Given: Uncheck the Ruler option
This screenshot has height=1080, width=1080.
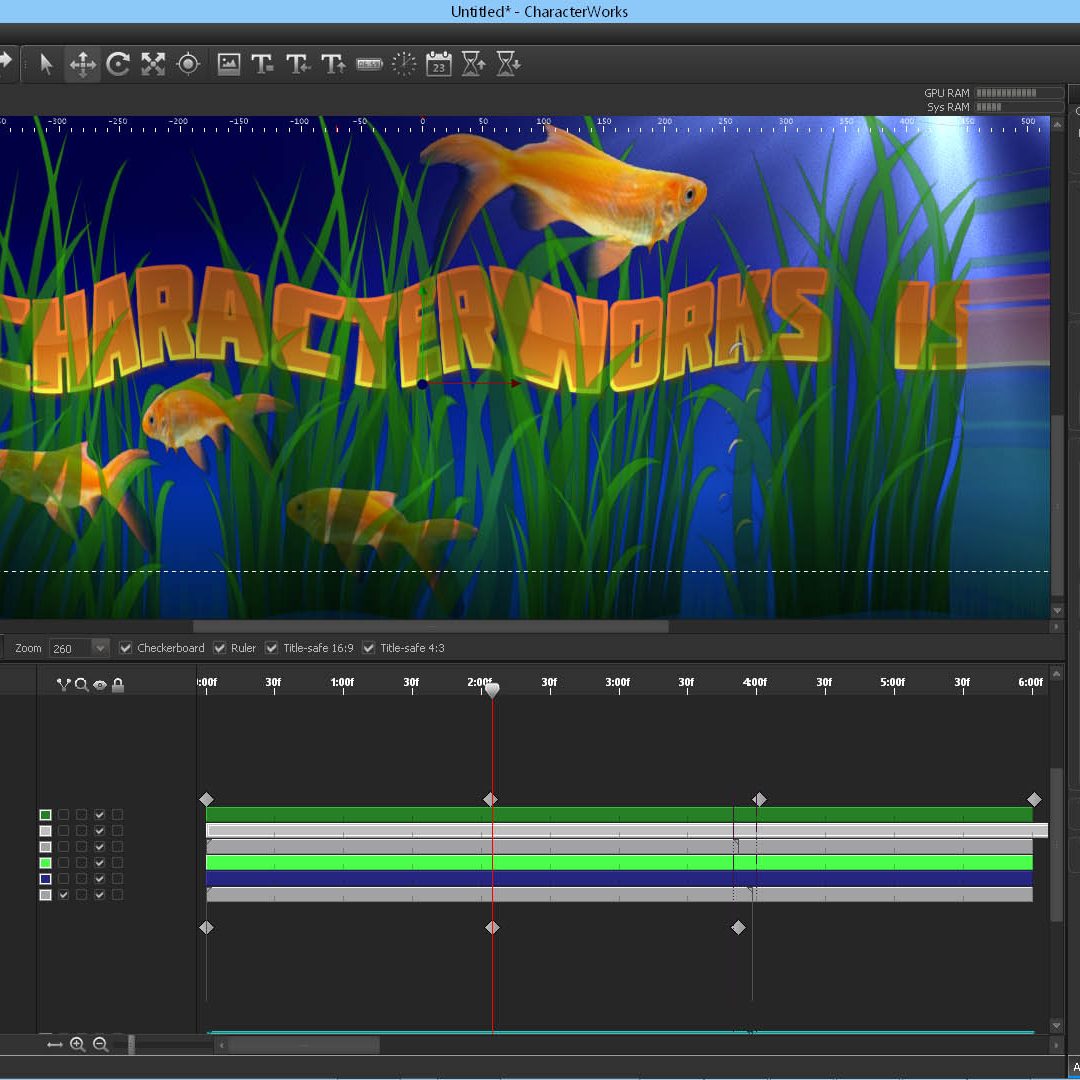Looking at the screenshot, I should point(220,648).
